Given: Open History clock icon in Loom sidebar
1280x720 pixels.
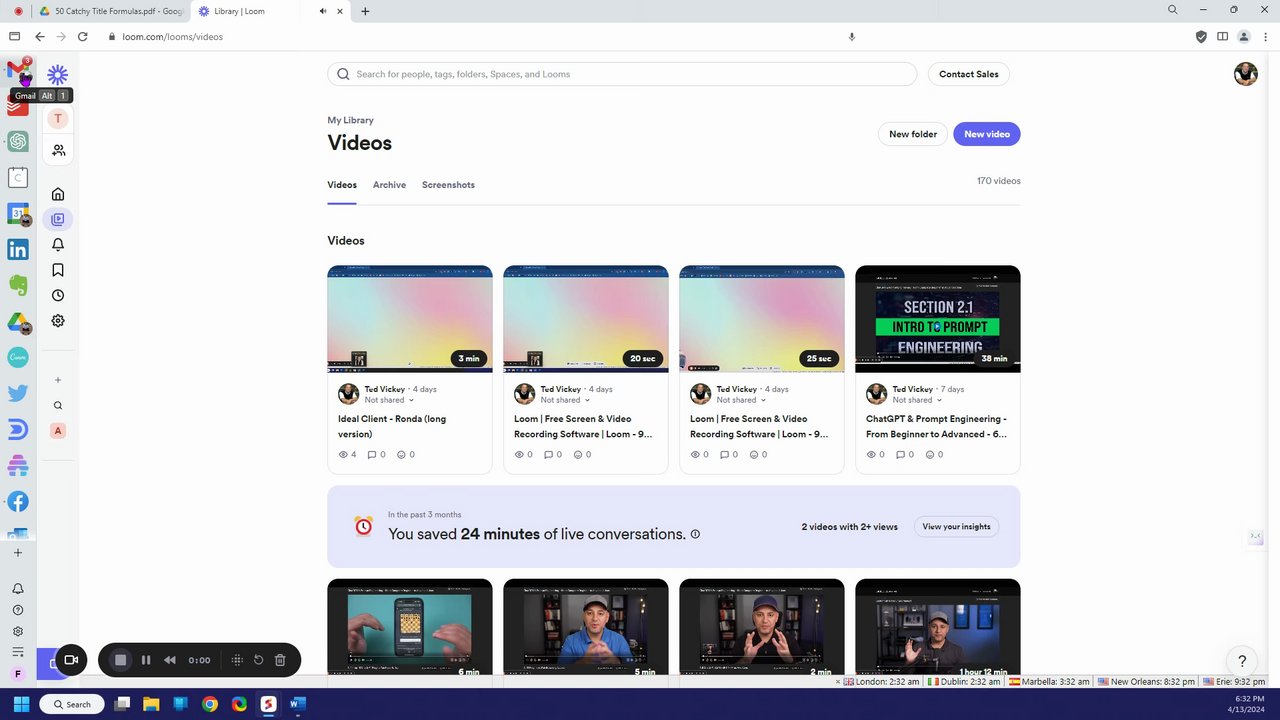Looking at the screenshot, I should tap(58, 295).
